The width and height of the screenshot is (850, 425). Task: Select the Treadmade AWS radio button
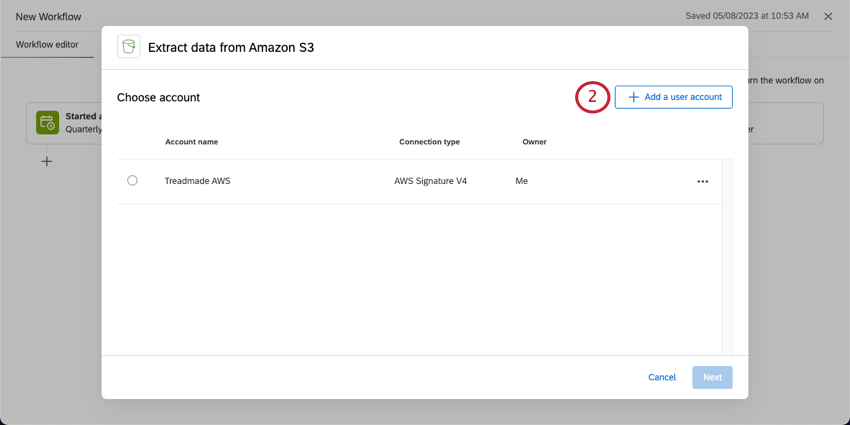[x=132, y=181]
